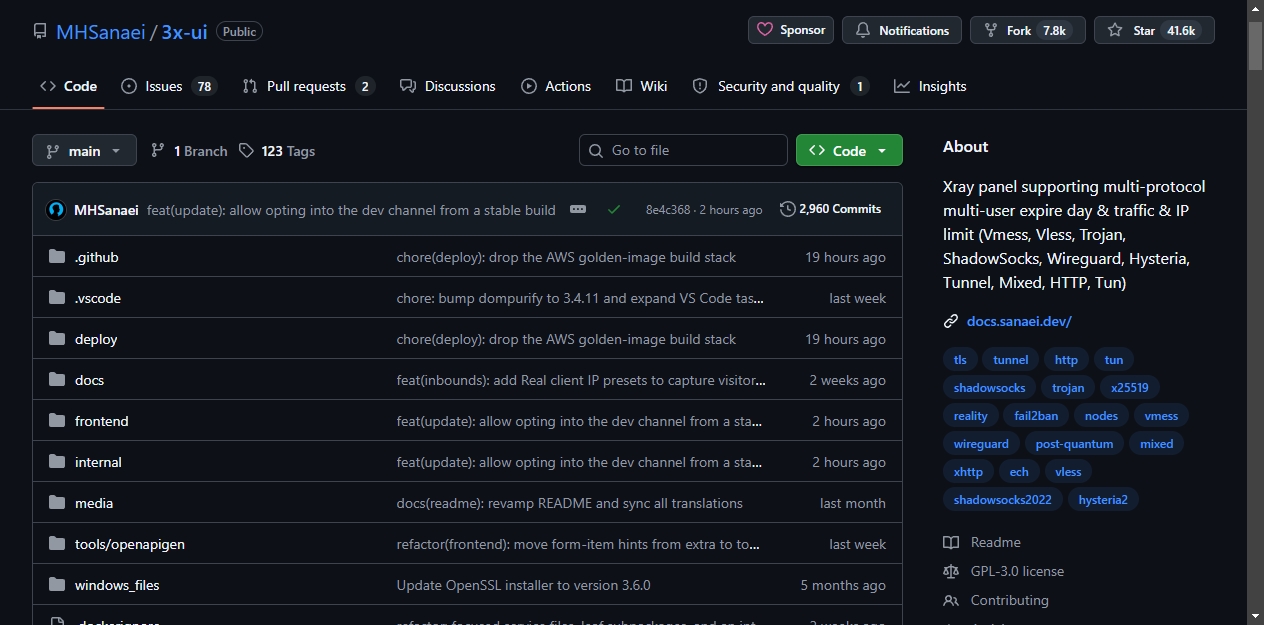The width and height of the screenshot is (1264, 625).
Task: Go to the Discussions tab
Action: pos(447,86)
